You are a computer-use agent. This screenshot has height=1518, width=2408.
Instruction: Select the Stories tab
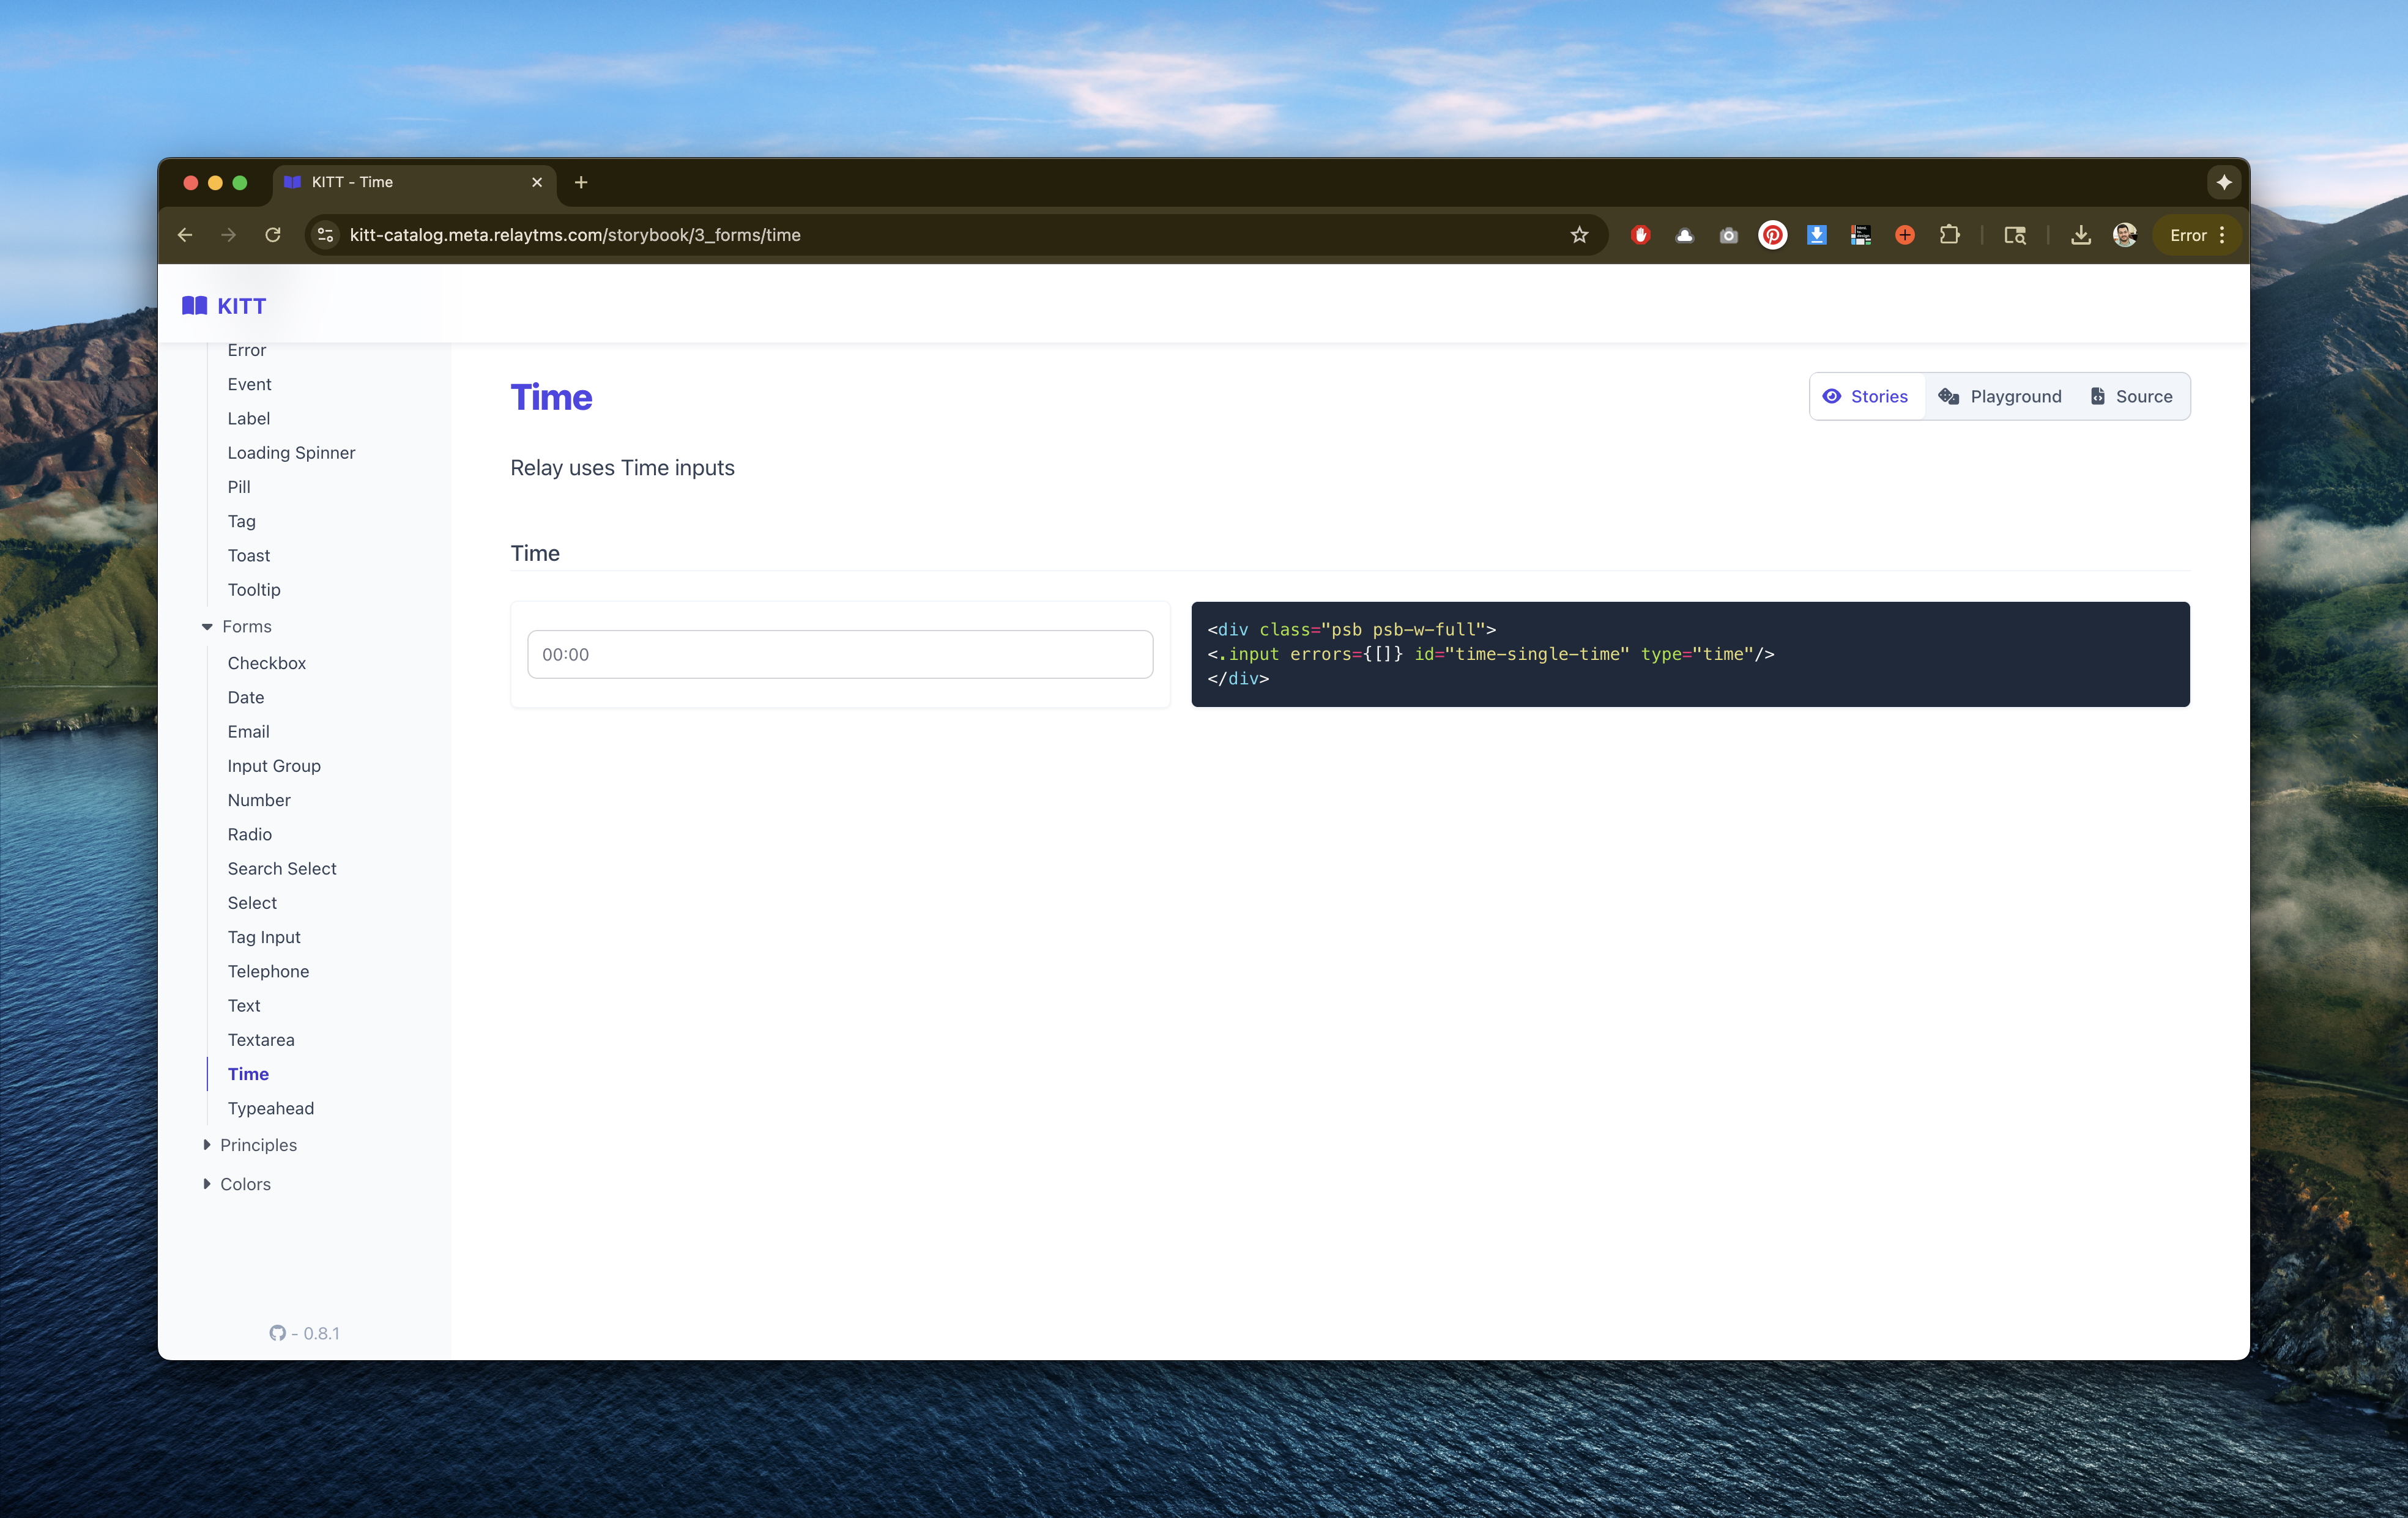(x=1866, y=397)
